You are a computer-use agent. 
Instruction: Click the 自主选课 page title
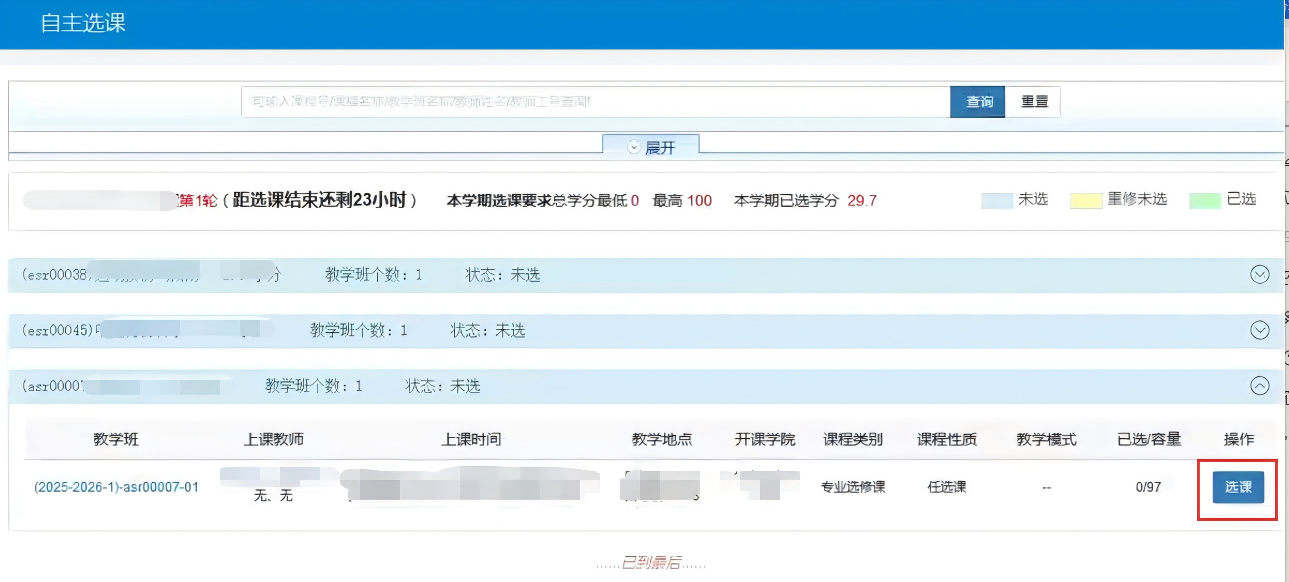click(x=83, y=23)
